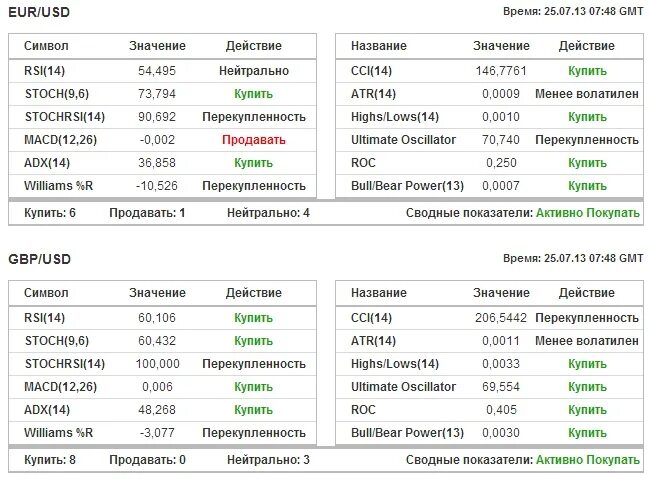
Task: Select EUR/USD CCI(14) value 146,7761
Action: click(501, 71)
